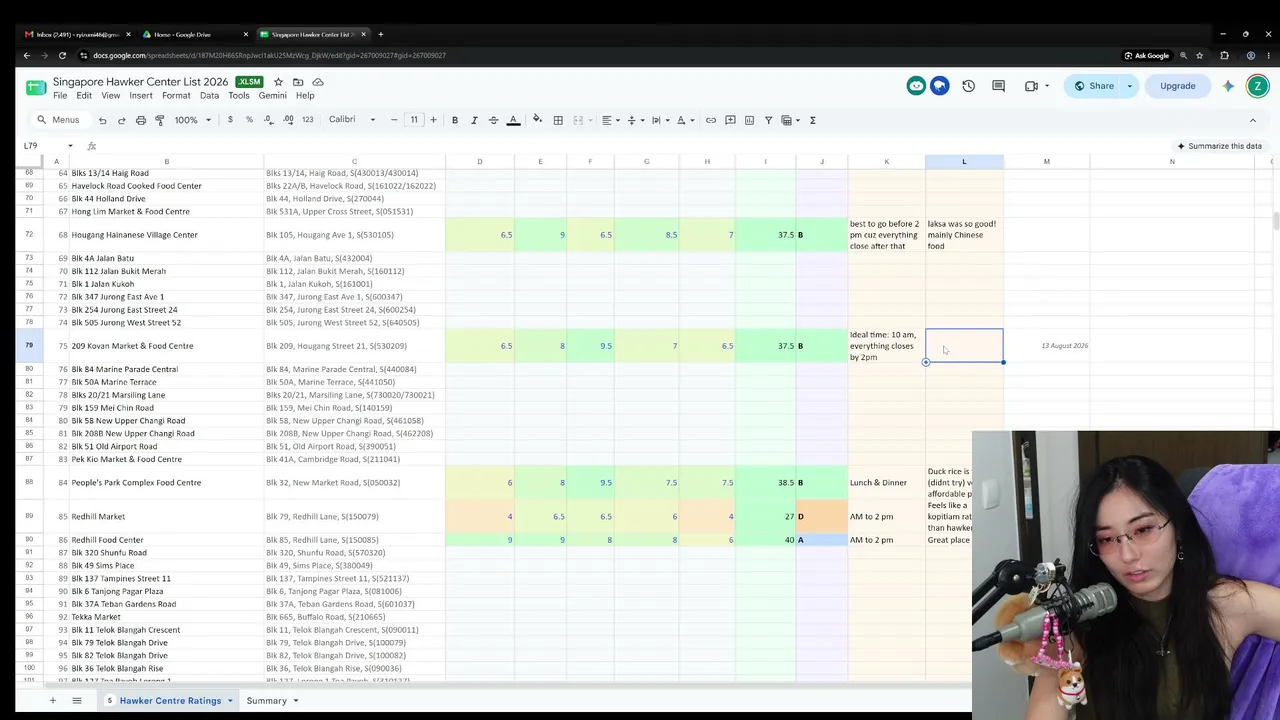Screen dimensions: 1280x720
Task: Open the Gemini menu
Action: coord(273,96)
